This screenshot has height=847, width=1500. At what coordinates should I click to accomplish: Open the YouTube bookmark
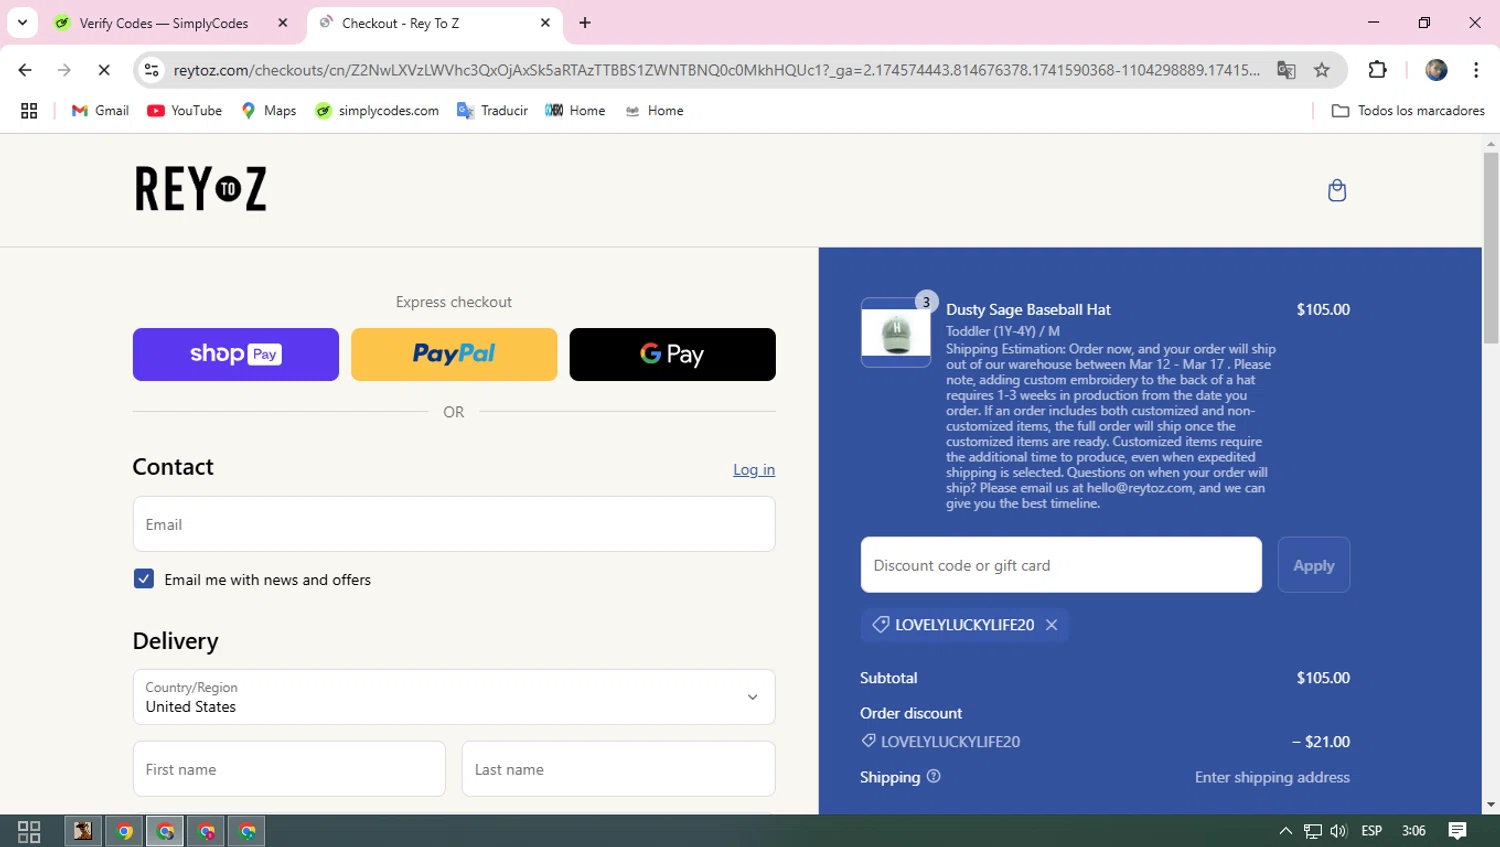185,111
